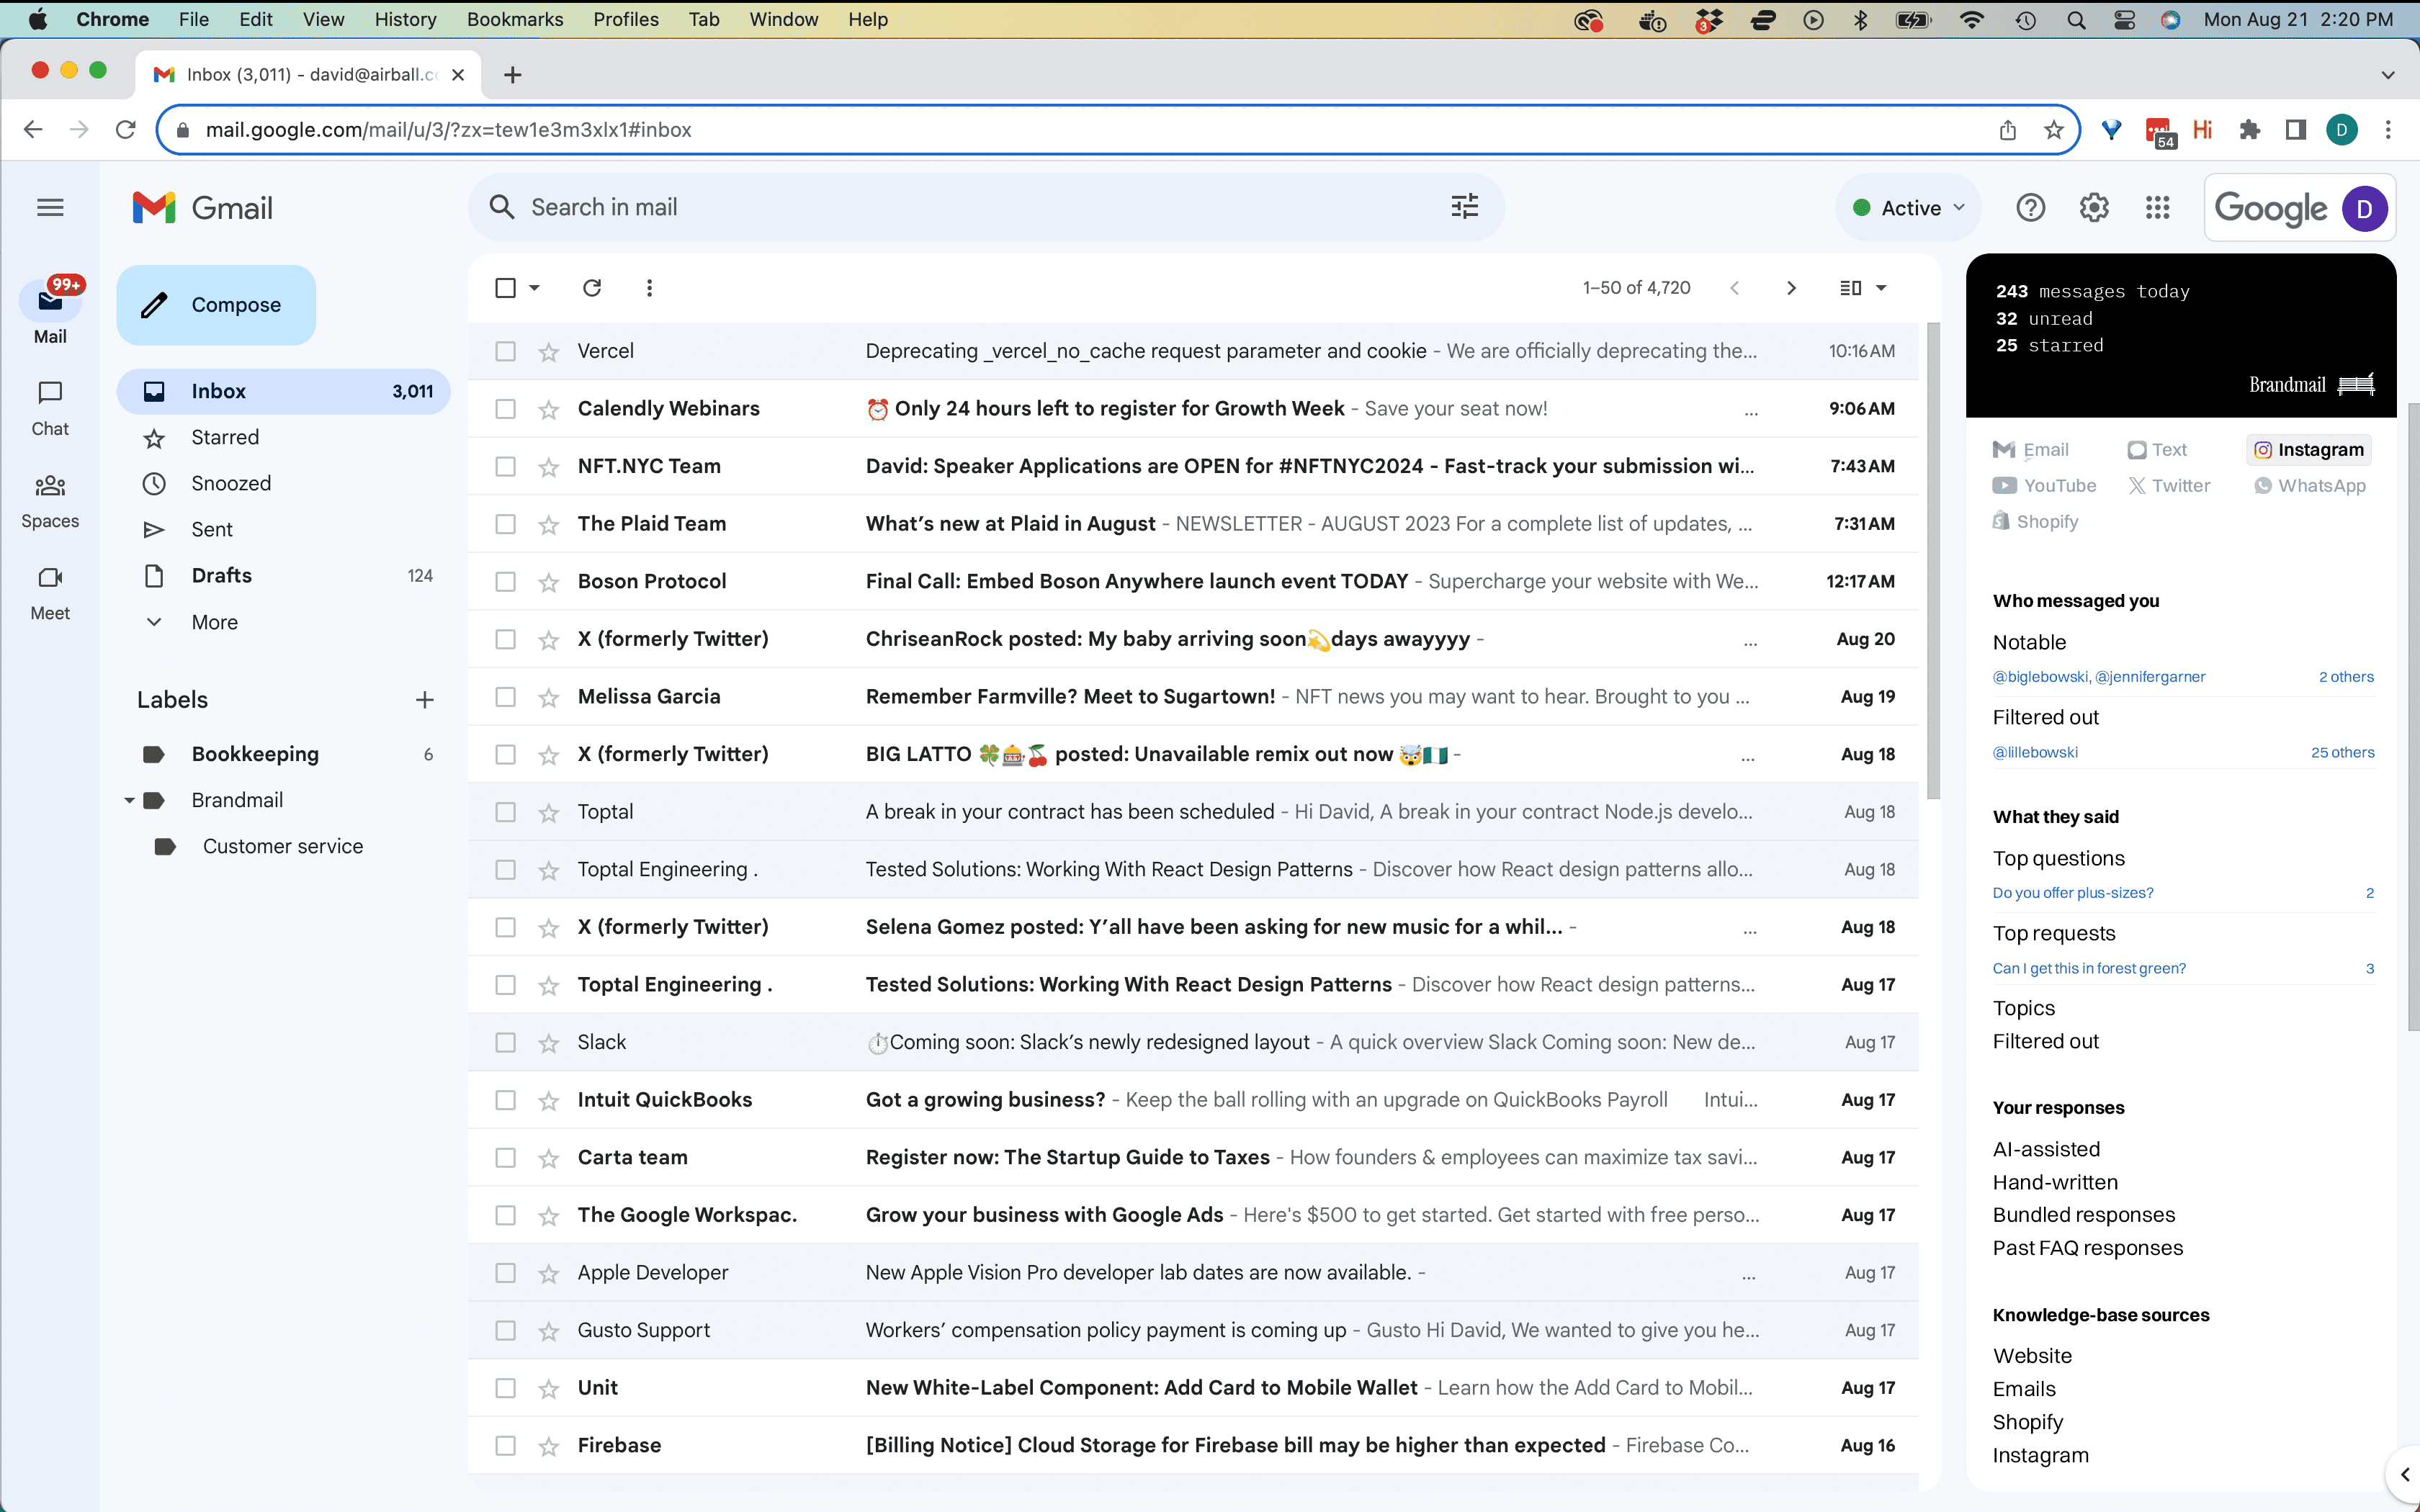
Task: Select the checkbox on the Vercel email
Action: 505,351
